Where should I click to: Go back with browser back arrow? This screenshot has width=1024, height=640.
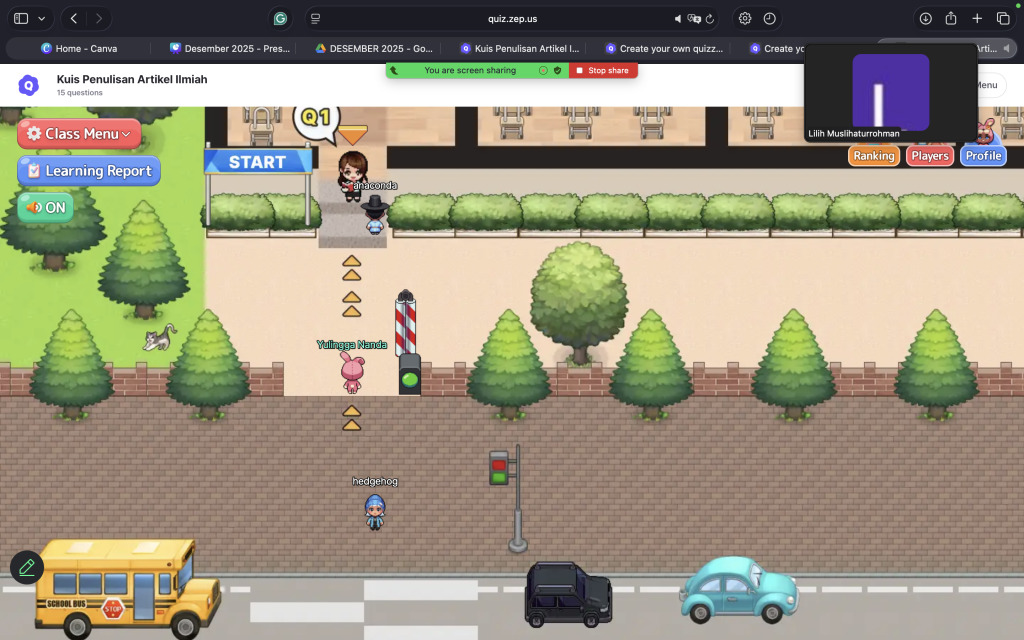74,19
